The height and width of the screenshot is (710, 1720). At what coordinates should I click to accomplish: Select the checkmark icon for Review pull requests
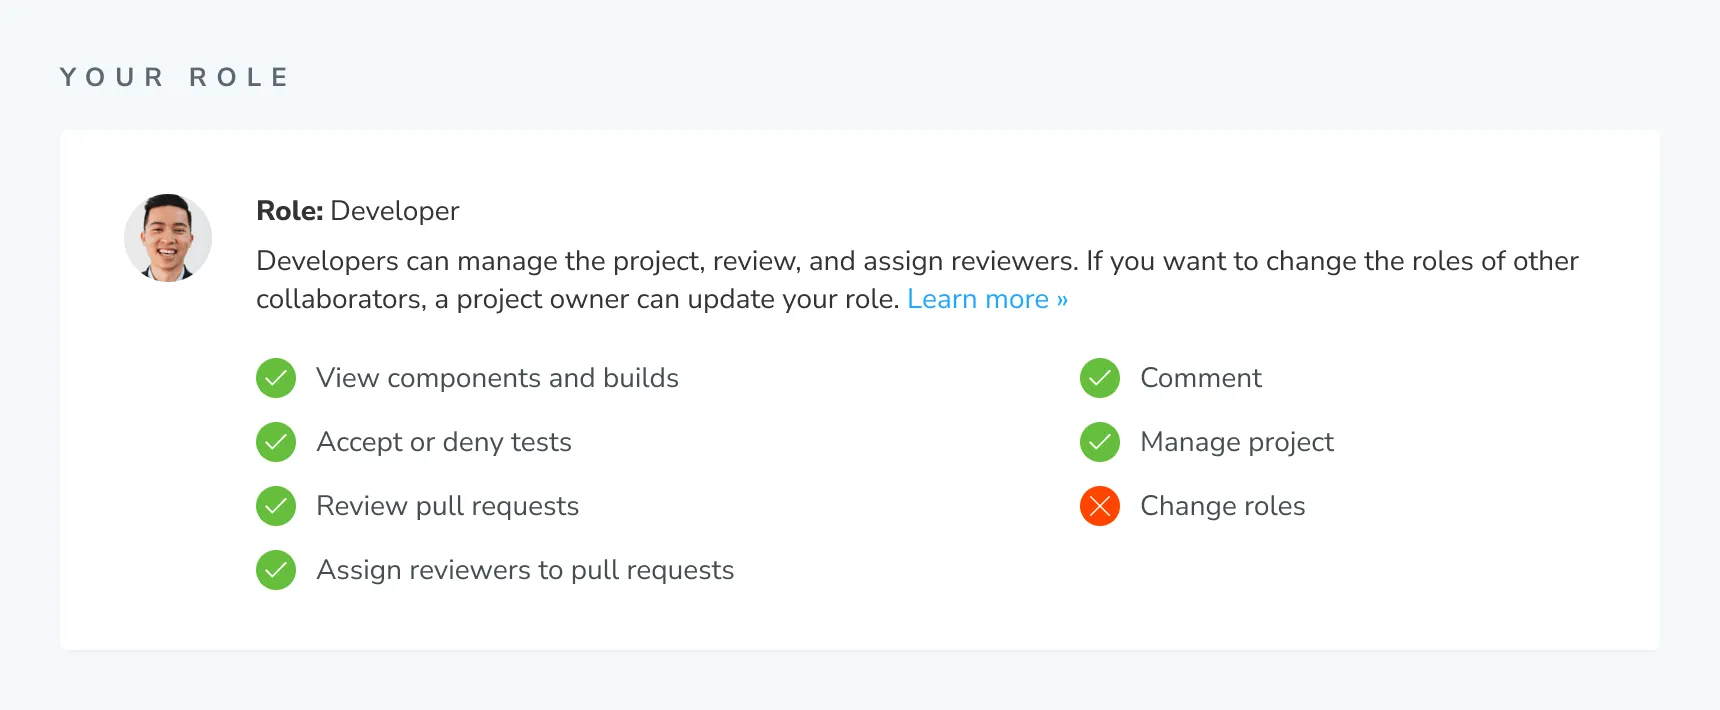pos(276,506)
